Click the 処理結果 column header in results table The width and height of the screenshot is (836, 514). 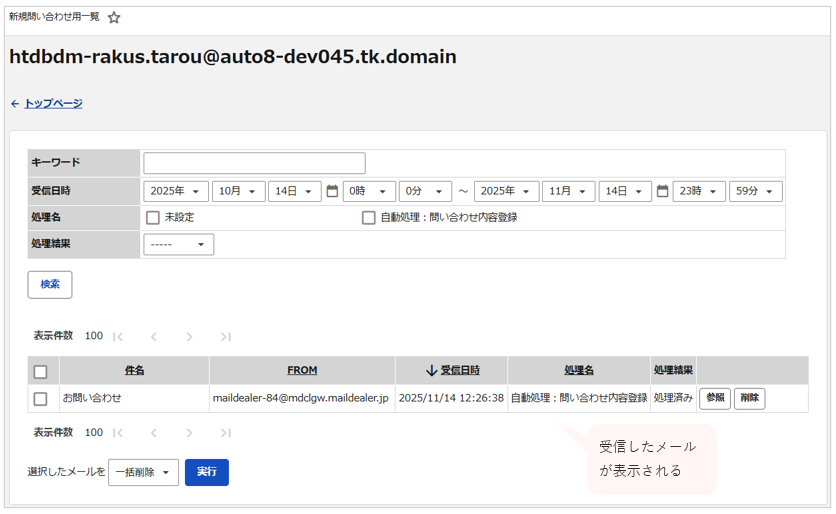pos(673,370)
